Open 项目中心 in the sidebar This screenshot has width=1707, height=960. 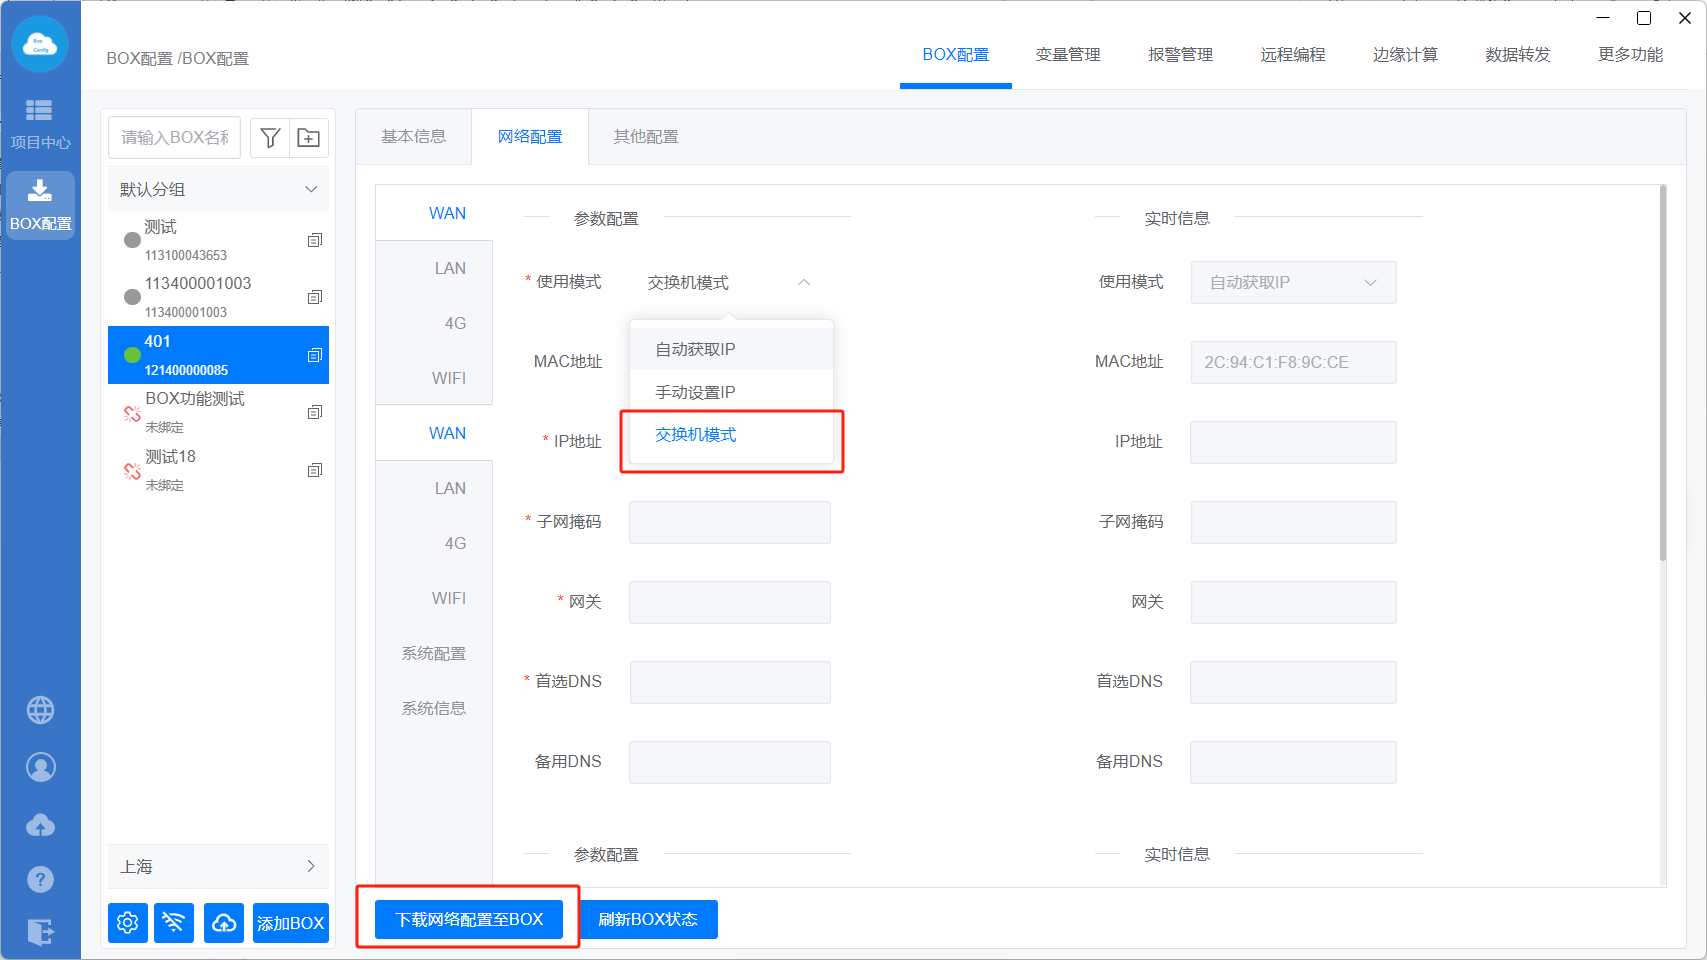point(40,123)
